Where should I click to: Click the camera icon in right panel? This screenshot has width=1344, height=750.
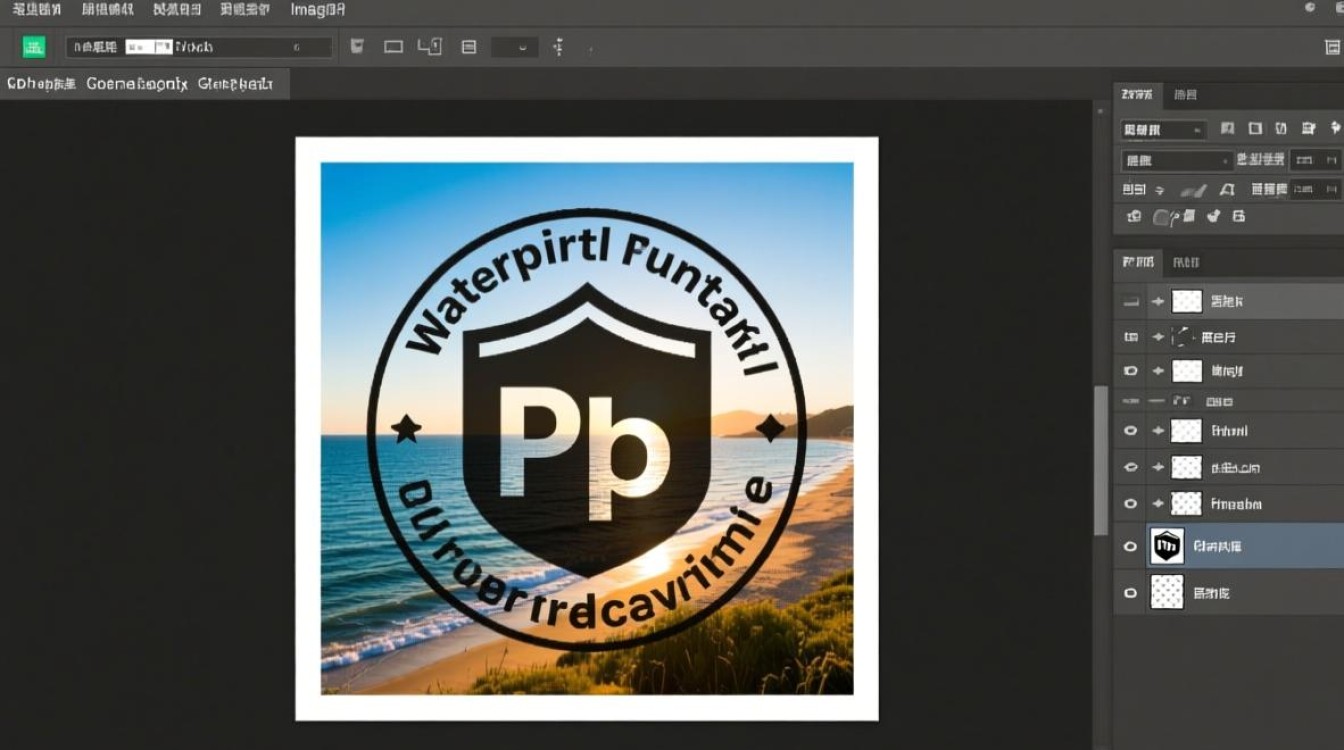click(x=1133, y=216)
